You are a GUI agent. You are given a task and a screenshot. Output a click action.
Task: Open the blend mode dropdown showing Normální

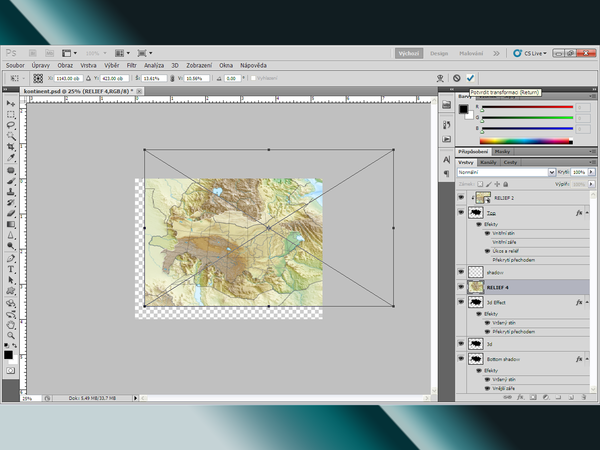pos(505,172)
